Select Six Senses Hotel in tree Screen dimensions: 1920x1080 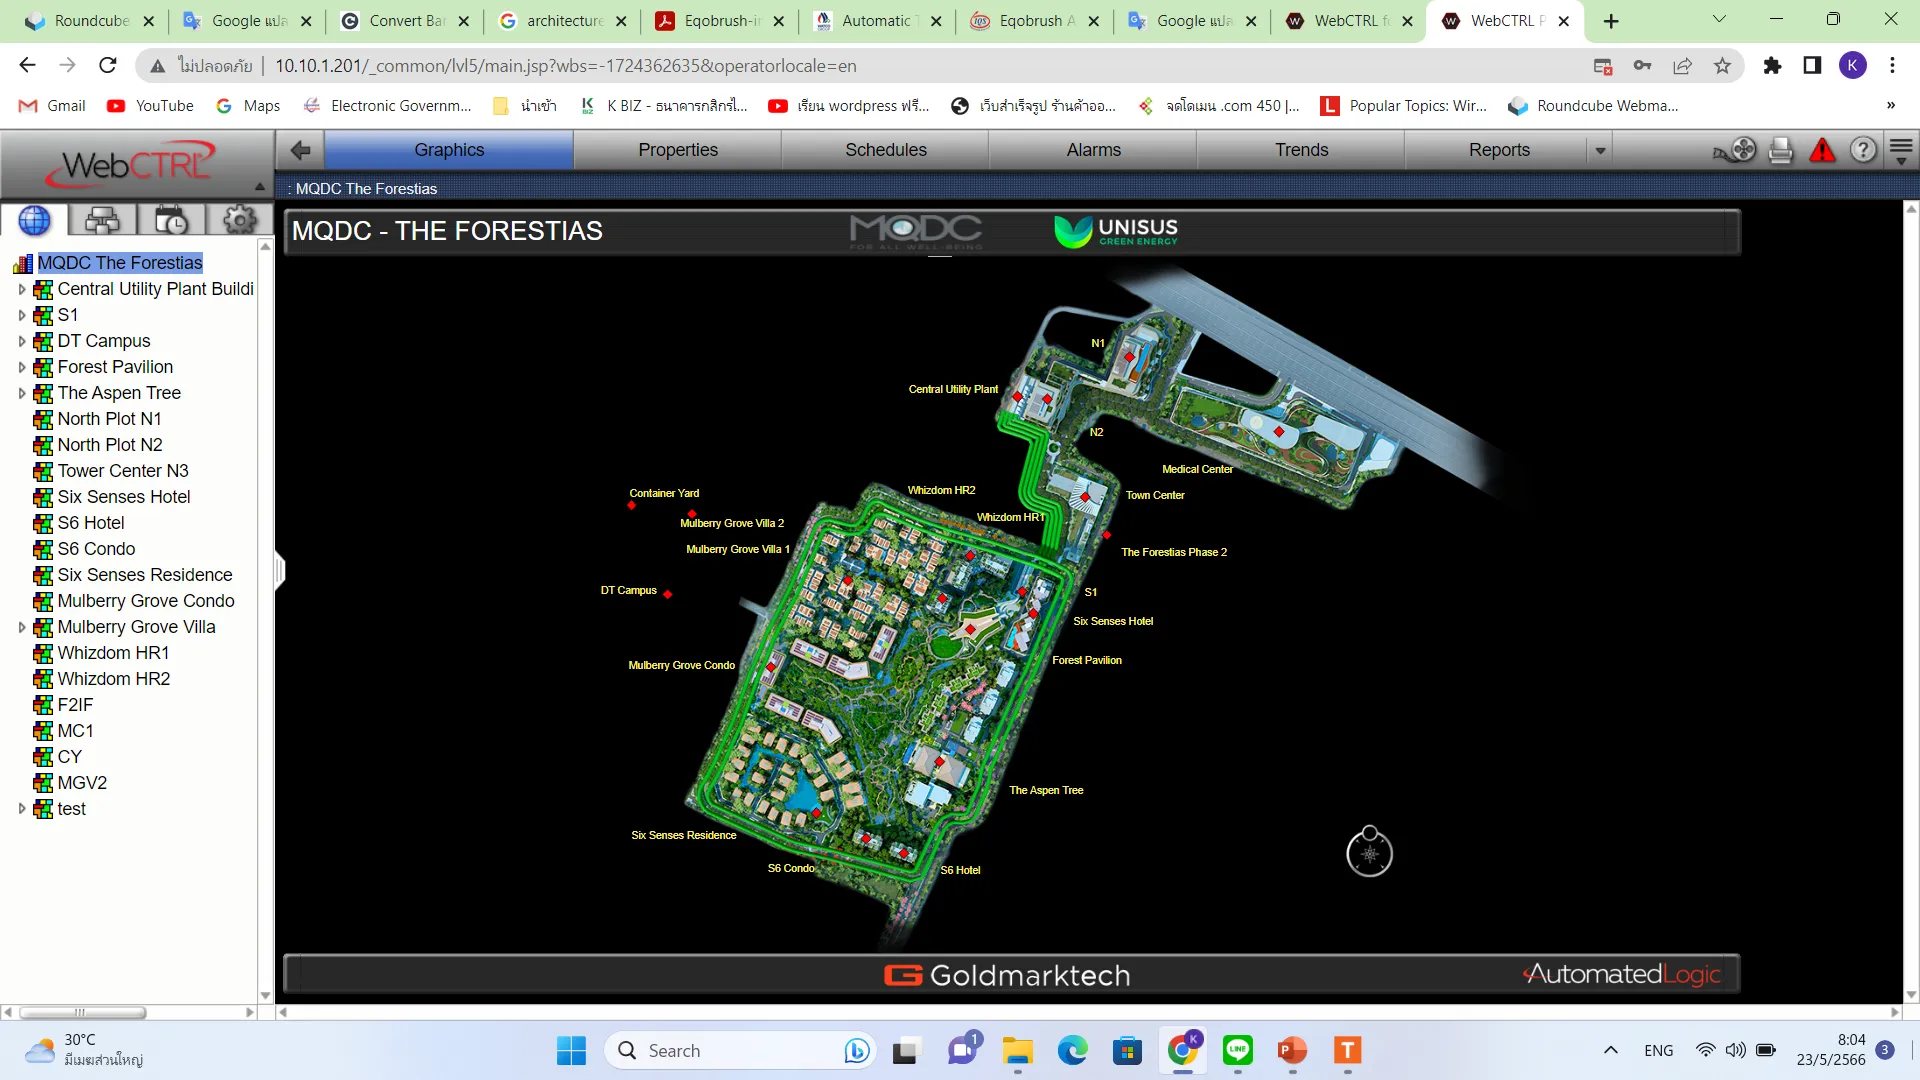click(x=124, y=497)
